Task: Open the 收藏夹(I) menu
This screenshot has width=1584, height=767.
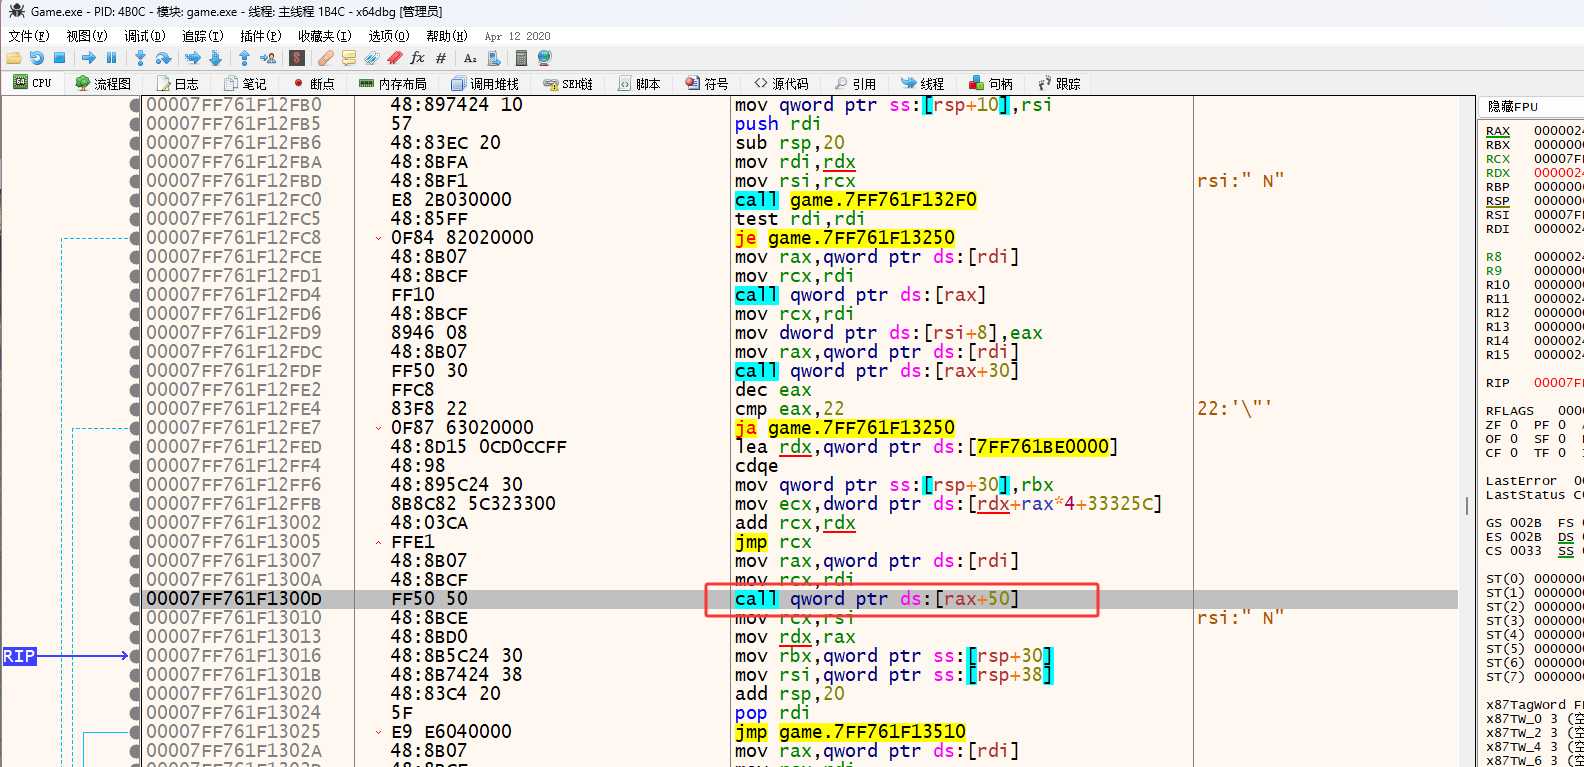Action: tap(325, 36)
